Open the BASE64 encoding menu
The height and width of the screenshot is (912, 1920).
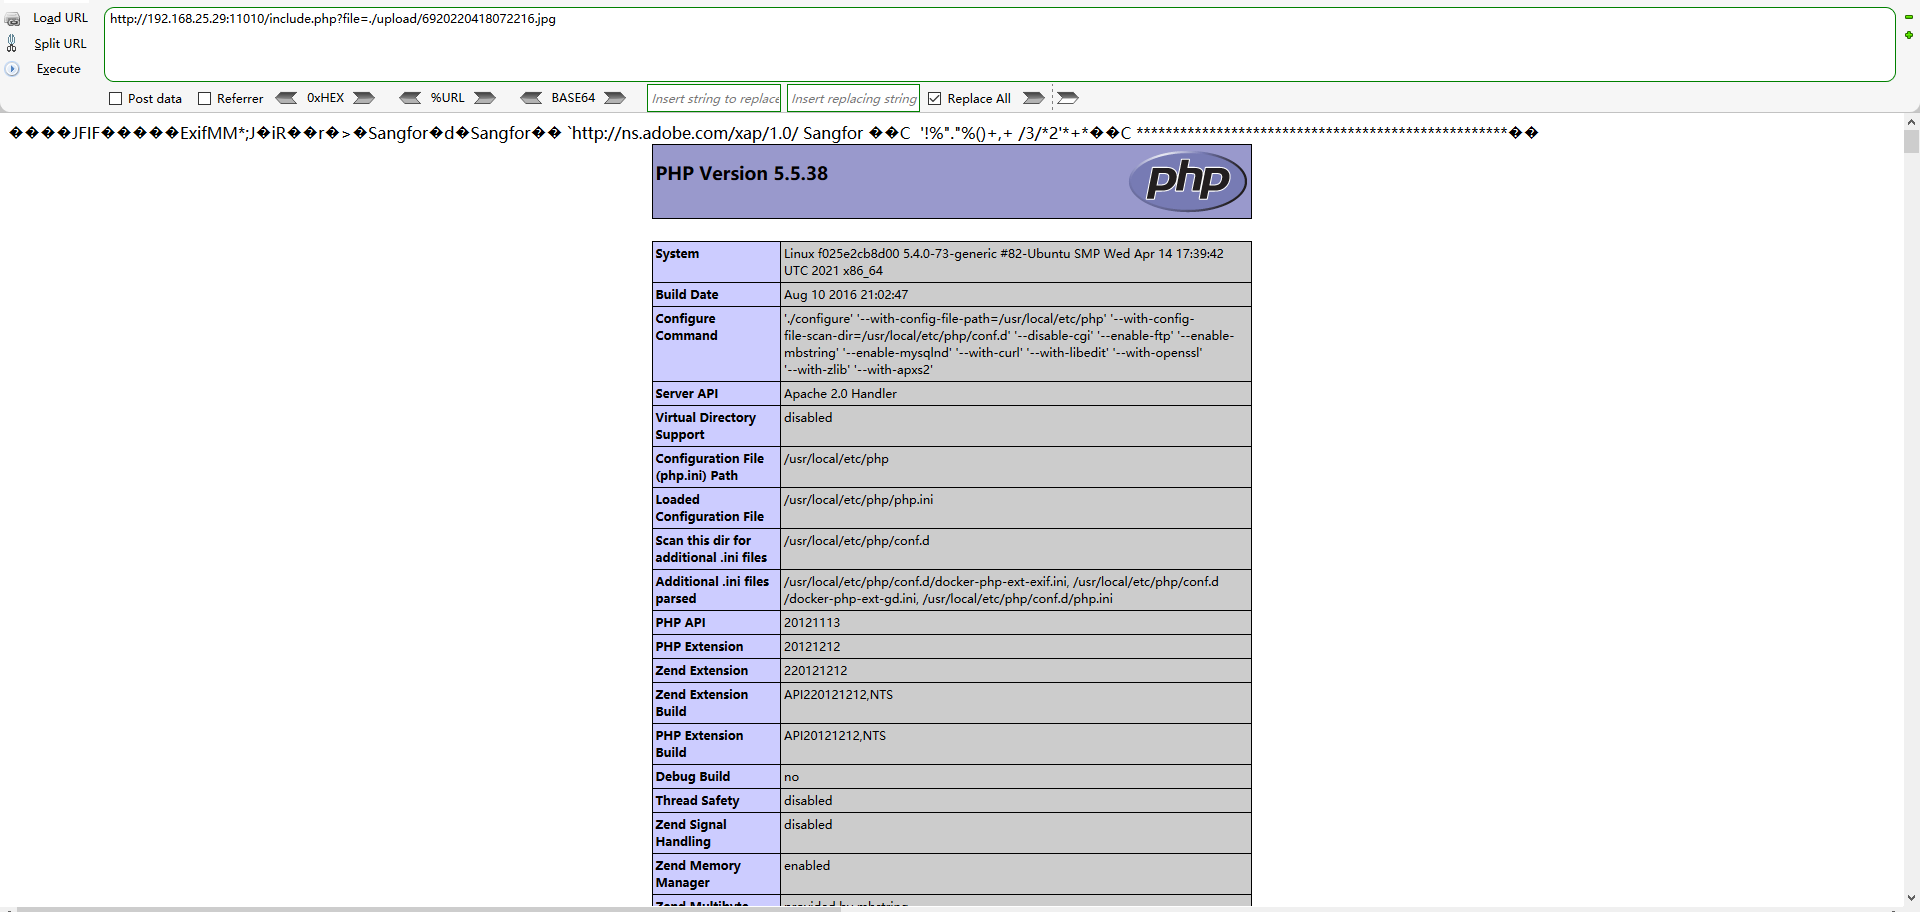coord(573,98)
